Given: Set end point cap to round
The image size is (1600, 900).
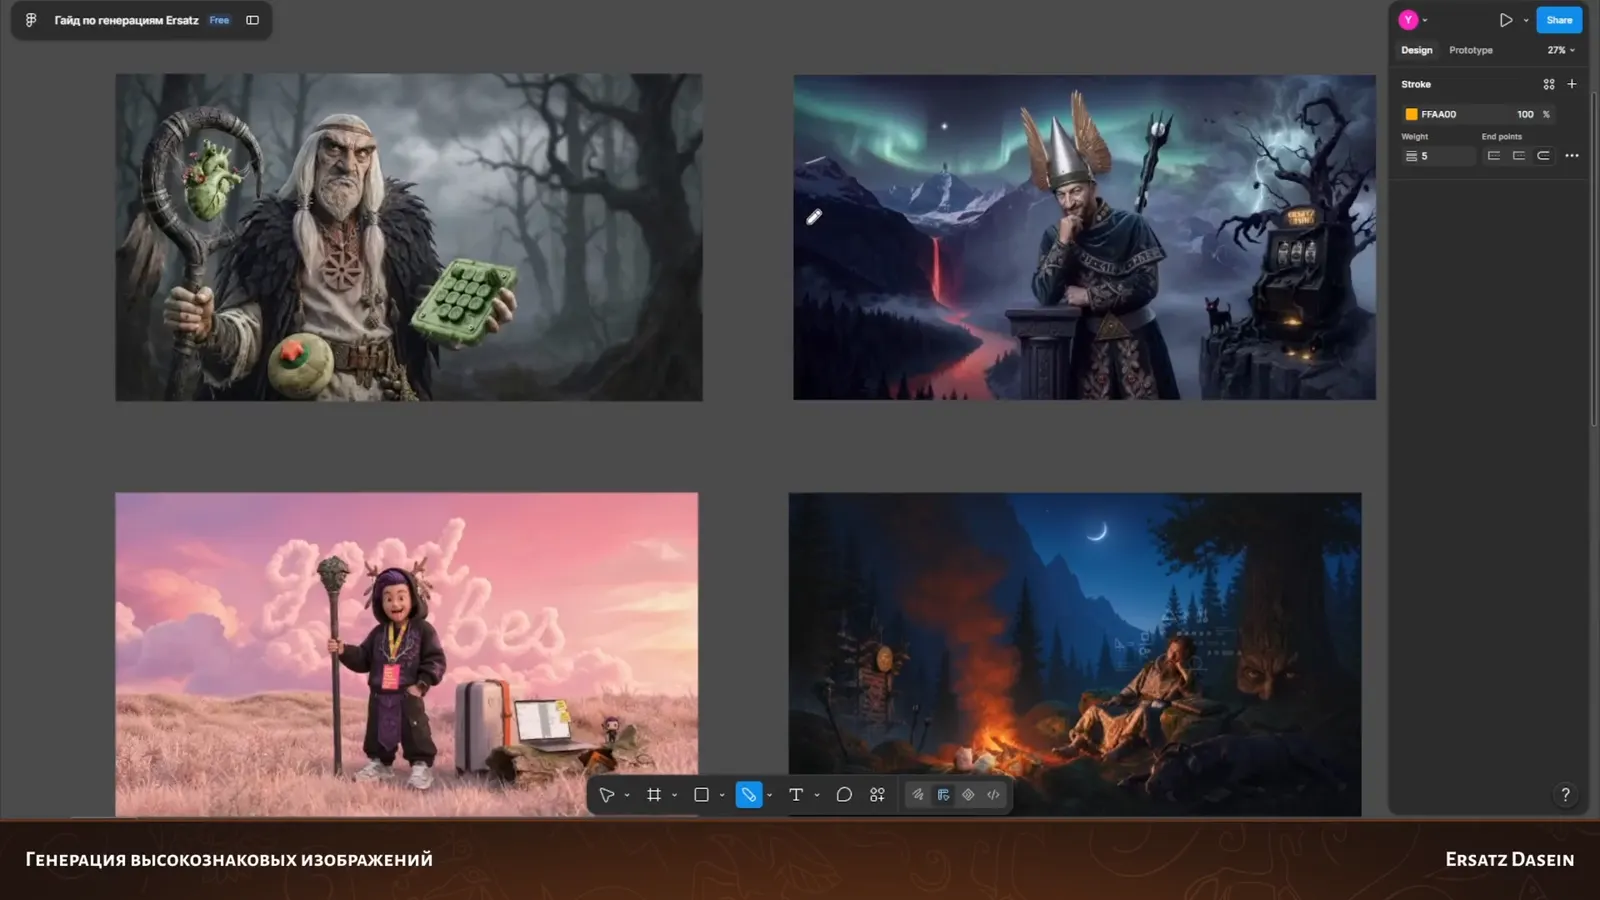Looking at the screenshot, I should pos(1543,156).
